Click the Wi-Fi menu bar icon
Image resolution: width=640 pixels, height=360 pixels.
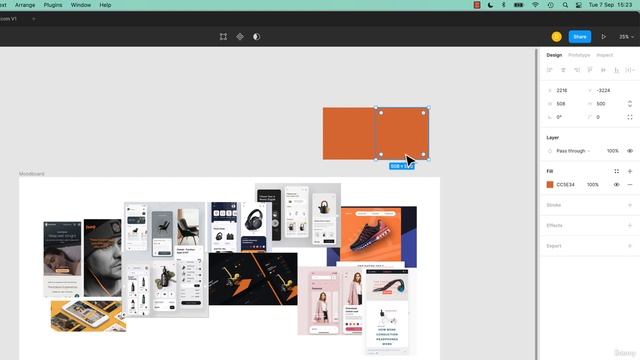[x=536, y=5]
